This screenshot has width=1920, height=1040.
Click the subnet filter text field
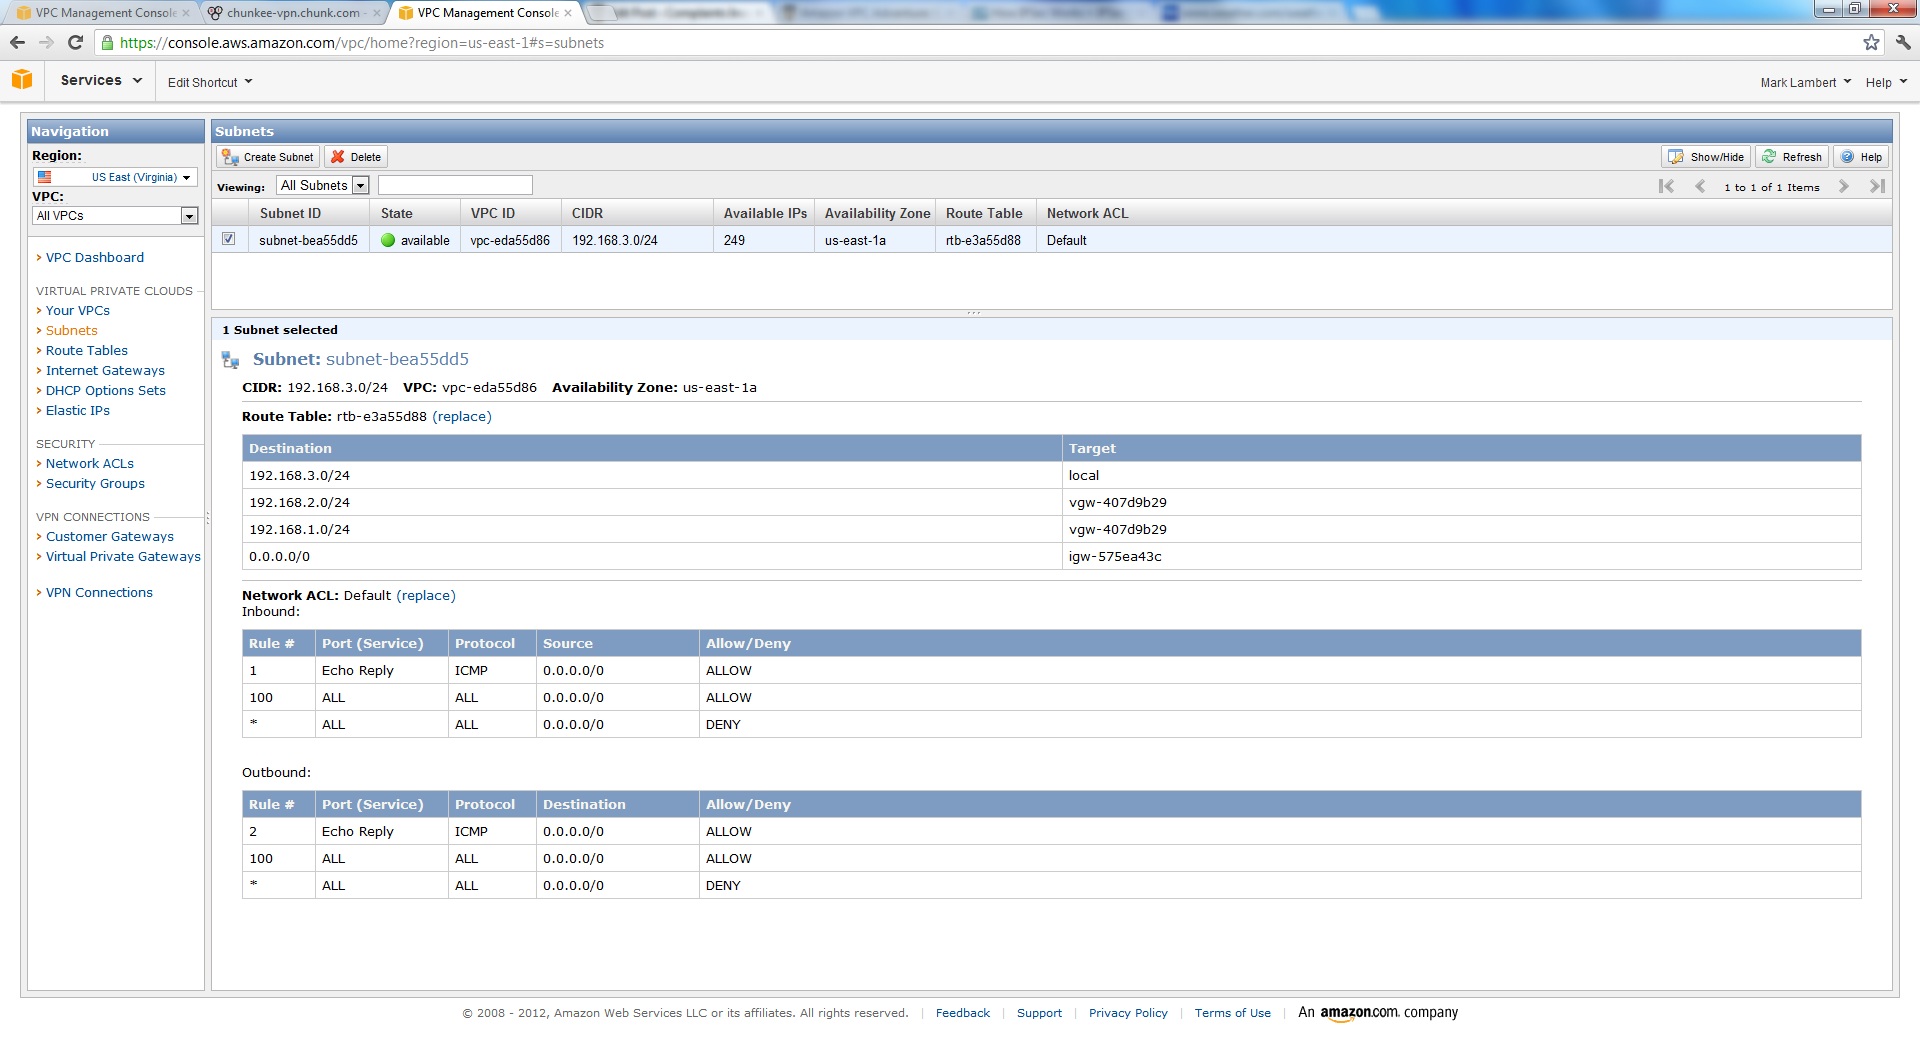pos(455,185)
